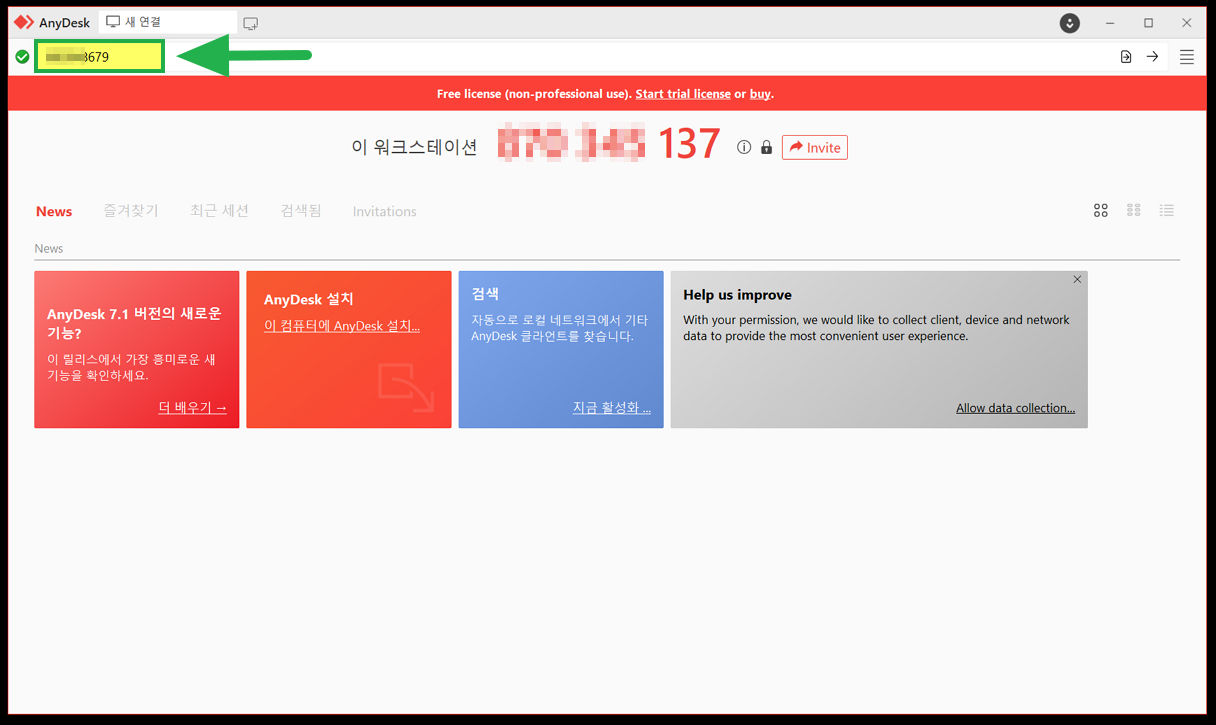Switch to the 검색됨 tab

[301, 211]
